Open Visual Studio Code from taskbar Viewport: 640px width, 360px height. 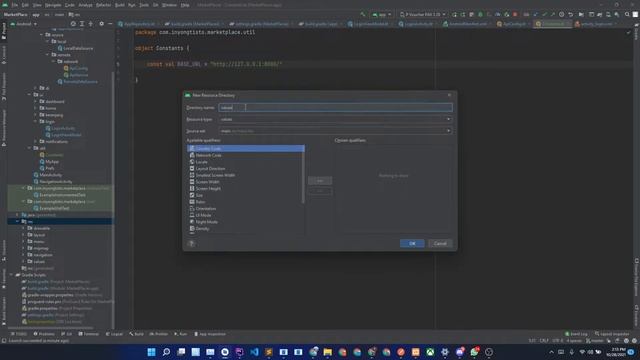(x=254, y=352)
